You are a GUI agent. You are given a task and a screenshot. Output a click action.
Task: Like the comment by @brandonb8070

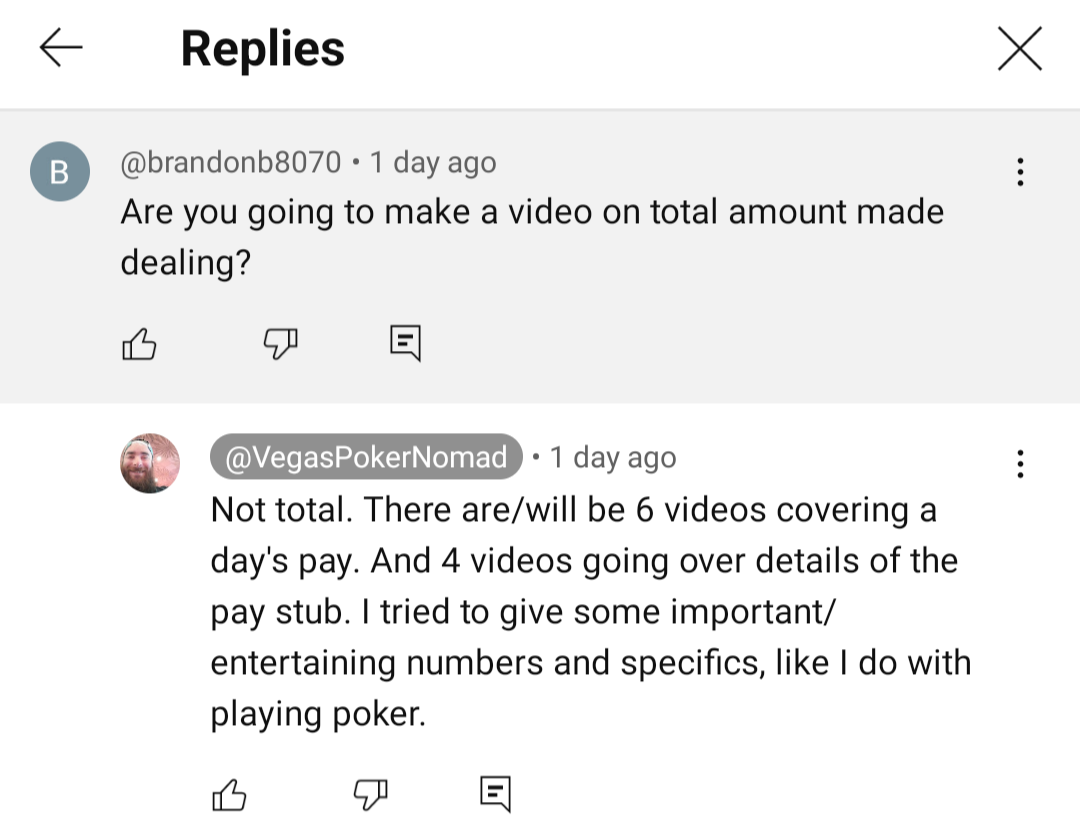tap(139, 344)
